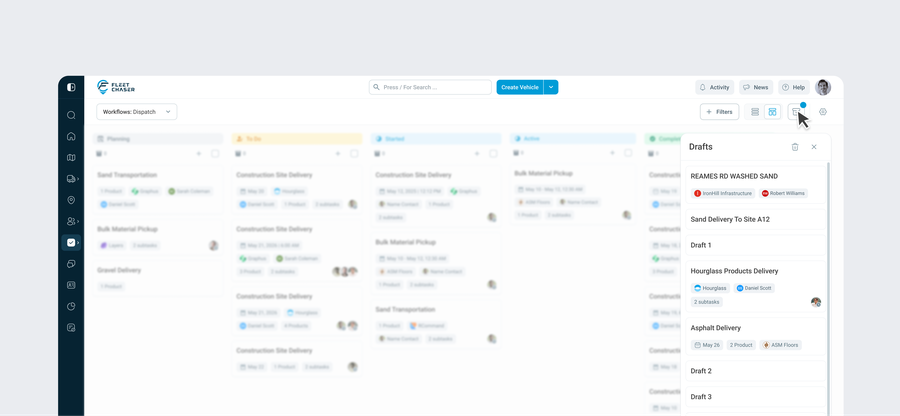The height and width of the screenshot is (416, 900).
Task: Open the Gravel Delivery card in Planning
Action: [x=158, y=278]
